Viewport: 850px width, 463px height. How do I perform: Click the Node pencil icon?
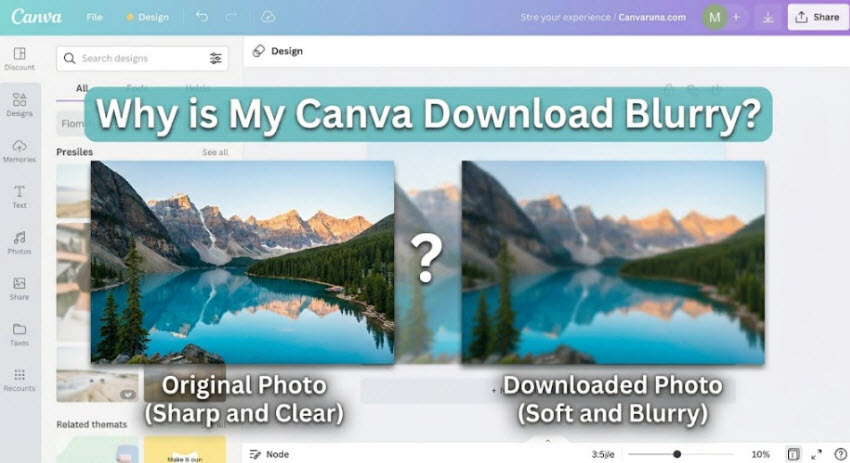pyautogui.click(x=255, y=454)
